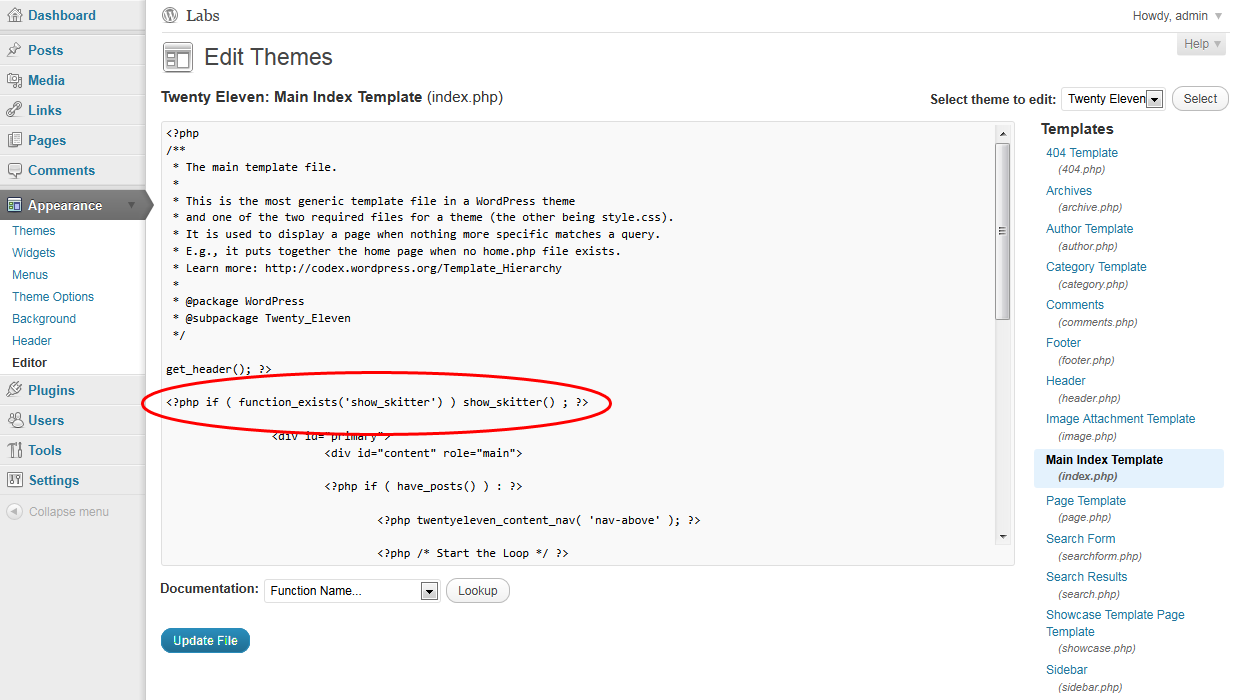Open the Footer template file
Image resolution: width=1245 pixels, height=700 pixels.
pyautogui.click(x=1064, y=343)
